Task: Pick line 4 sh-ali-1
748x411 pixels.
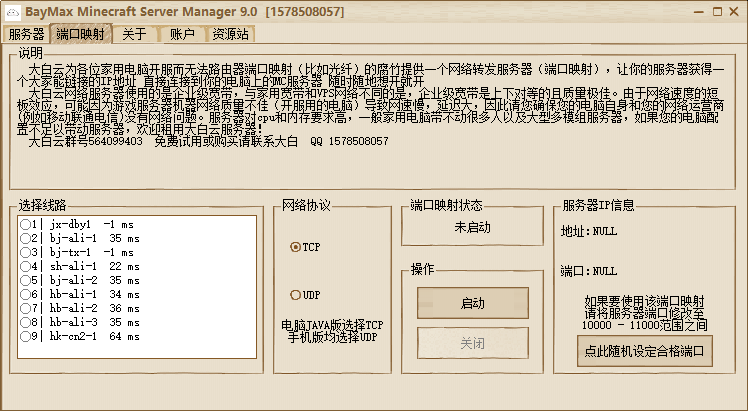Action: 25,266
